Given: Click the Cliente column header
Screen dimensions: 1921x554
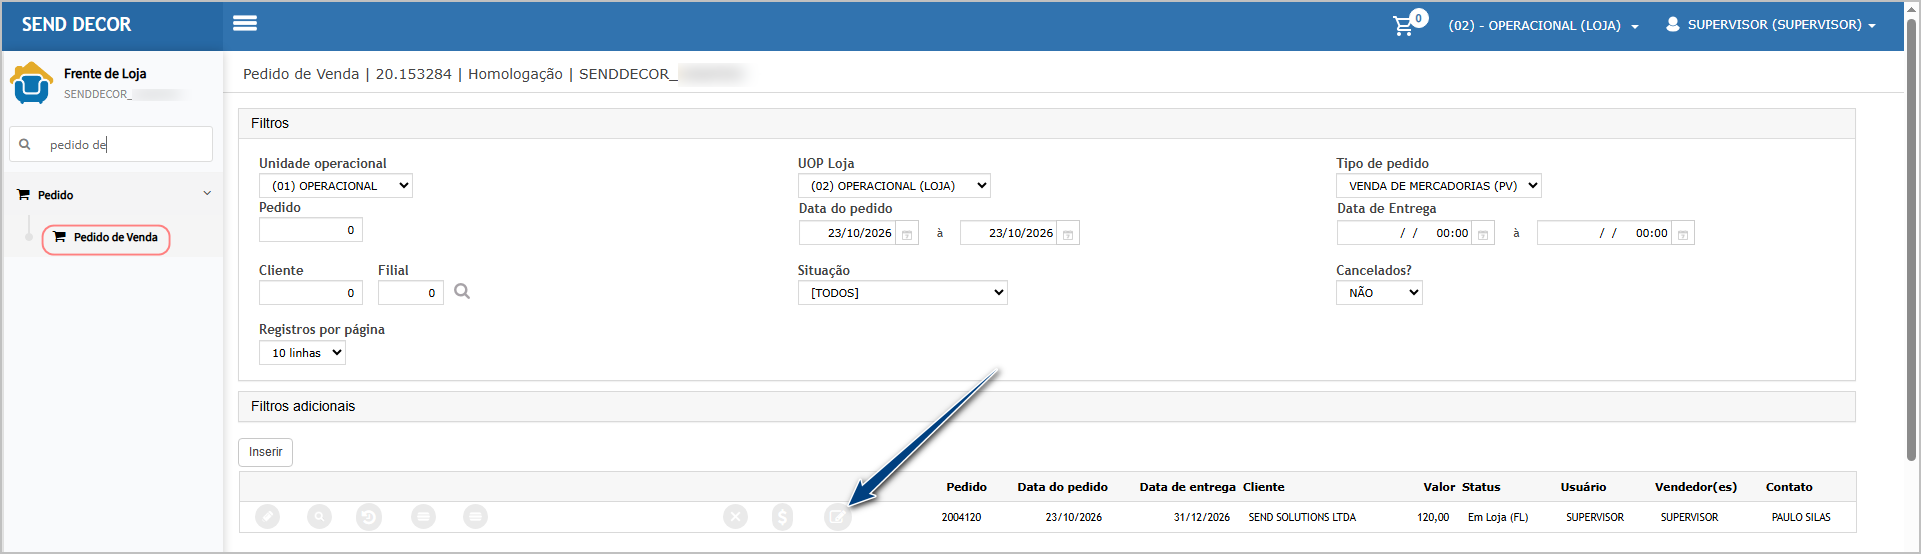Looking at the screenshot, I should point(1263,487).
